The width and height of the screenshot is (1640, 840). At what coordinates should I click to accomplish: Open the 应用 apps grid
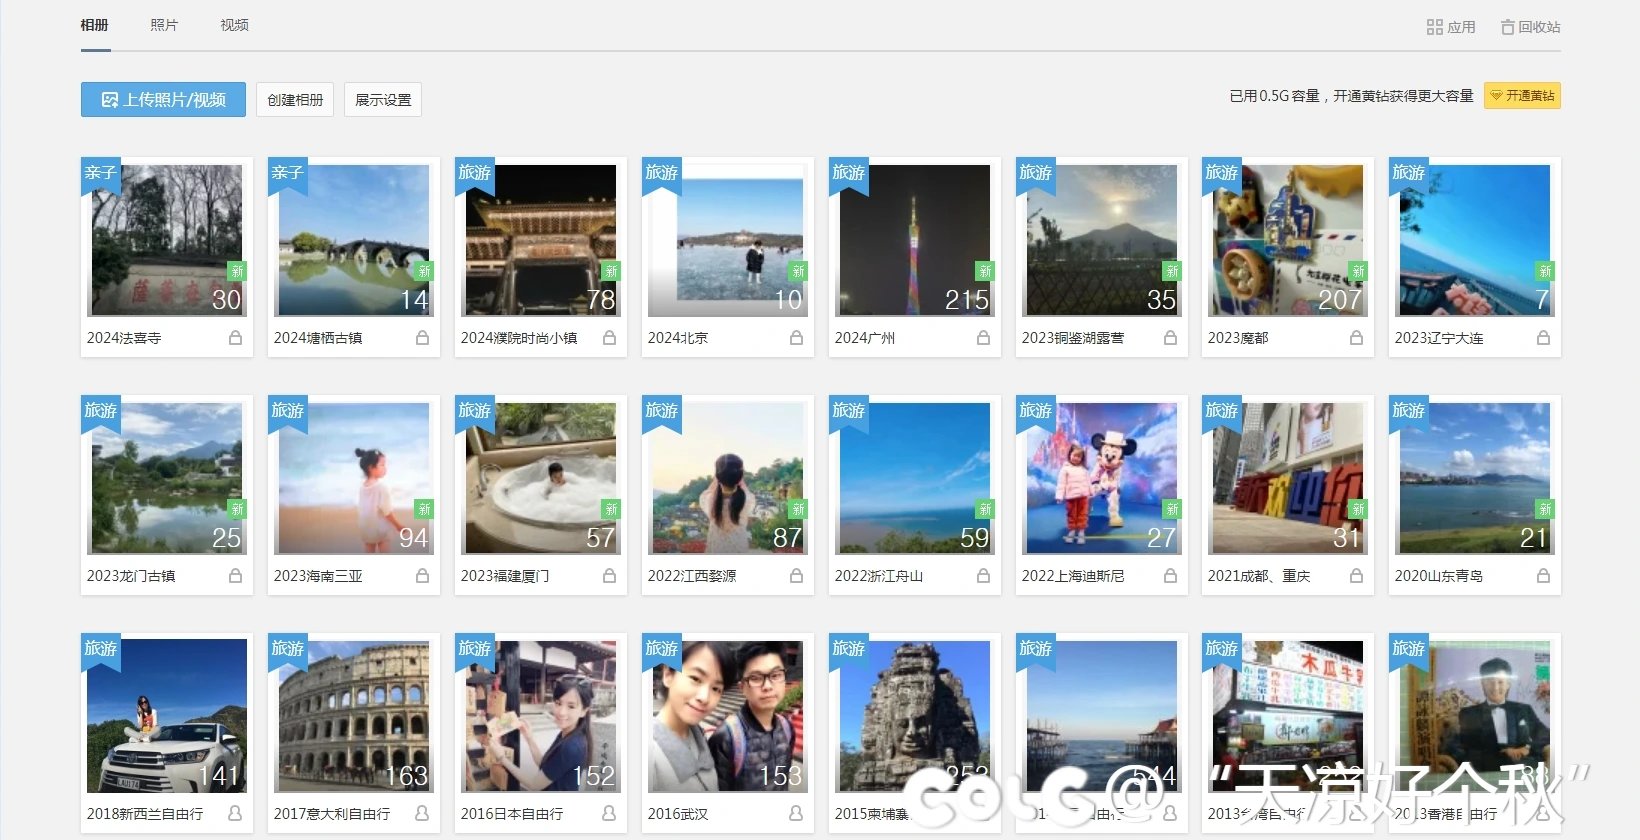coord(1451,27)
